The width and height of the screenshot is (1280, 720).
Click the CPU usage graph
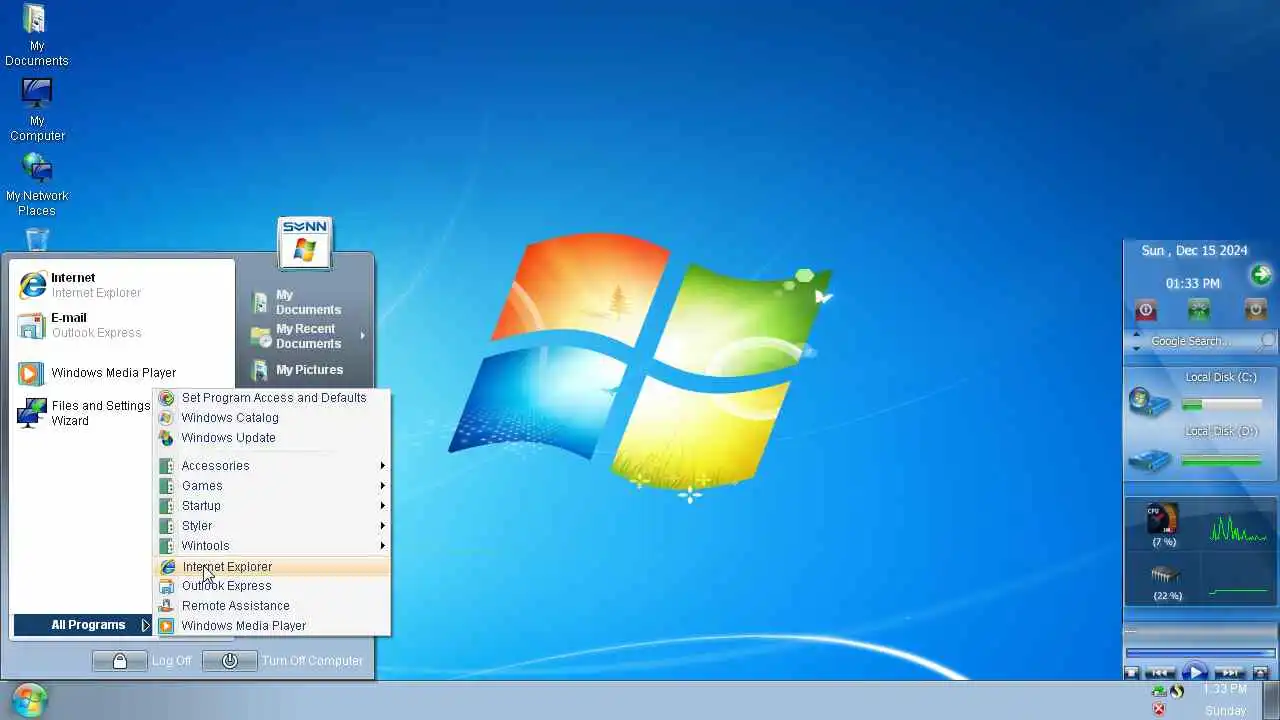tap(1239, 528)
